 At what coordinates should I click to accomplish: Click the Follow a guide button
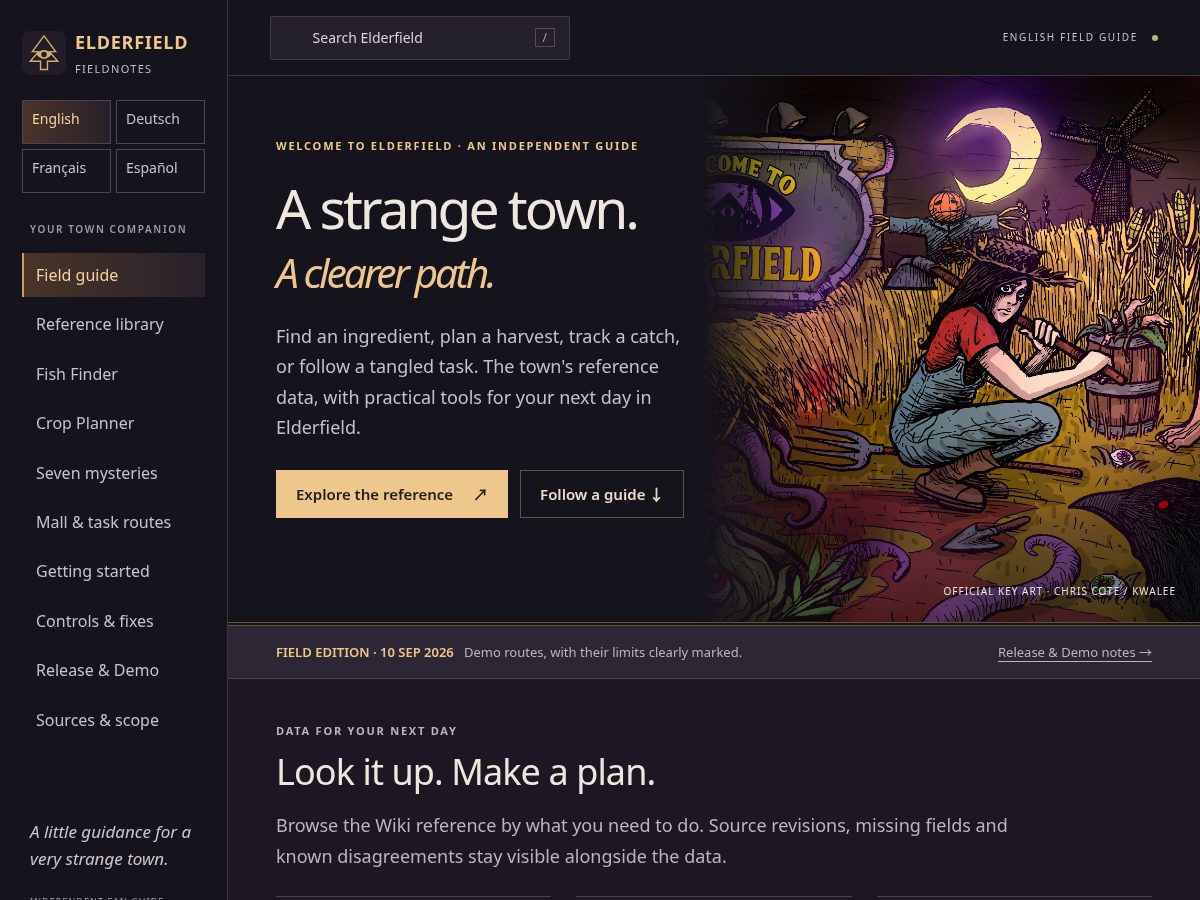click(602, 494)
